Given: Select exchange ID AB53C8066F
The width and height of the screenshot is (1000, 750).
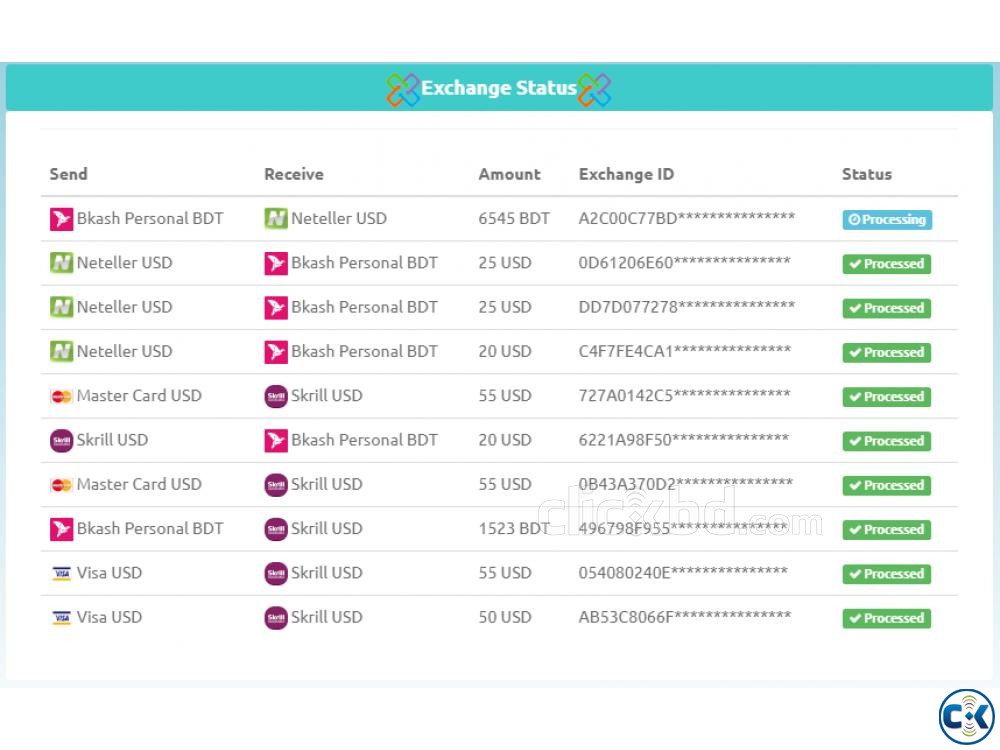Looking at the screenshot, I should coord(684,617).
